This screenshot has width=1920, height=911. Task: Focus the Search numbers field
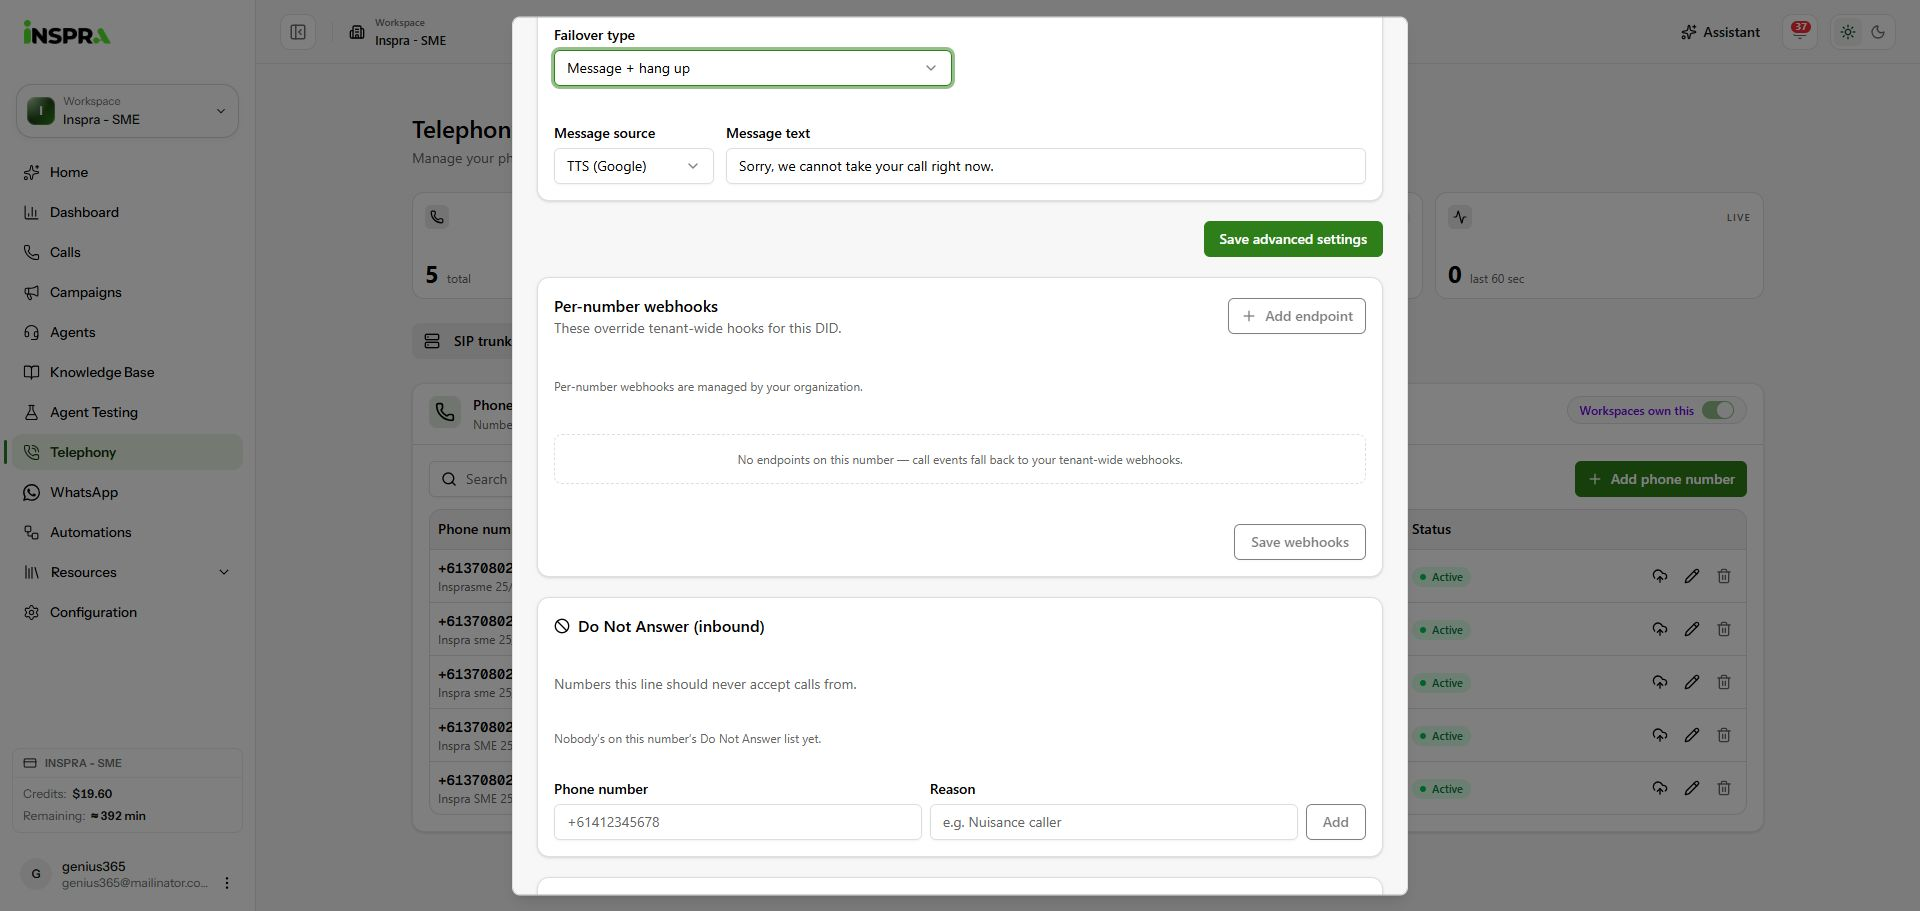[x=472, y=479]
